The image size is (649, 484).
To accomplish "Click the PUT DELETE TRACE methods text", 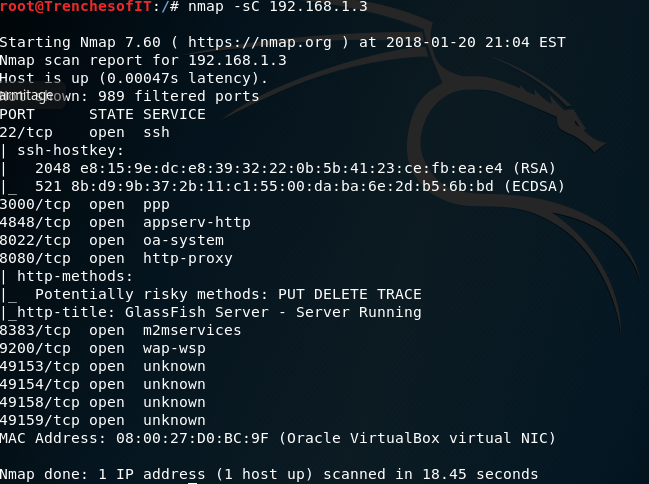I will pyautogui.click(x=350, y=294).
